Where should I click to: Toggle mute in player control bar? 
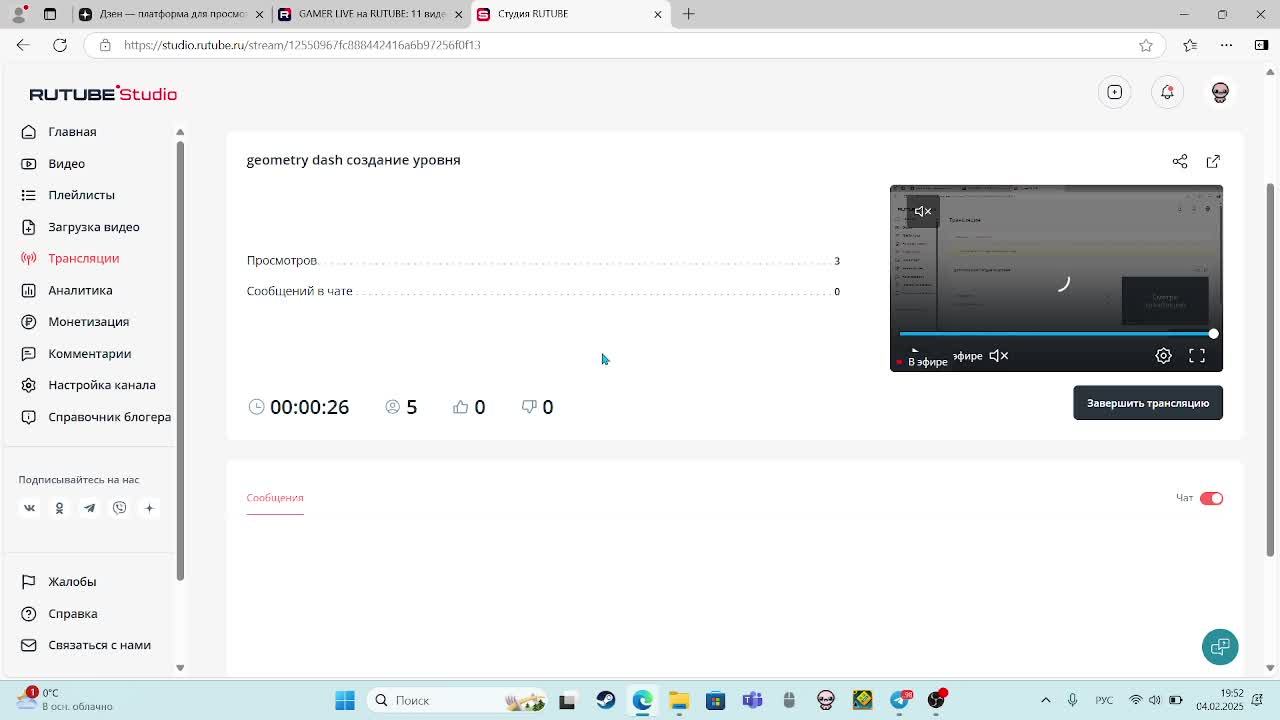pos(998,356)
